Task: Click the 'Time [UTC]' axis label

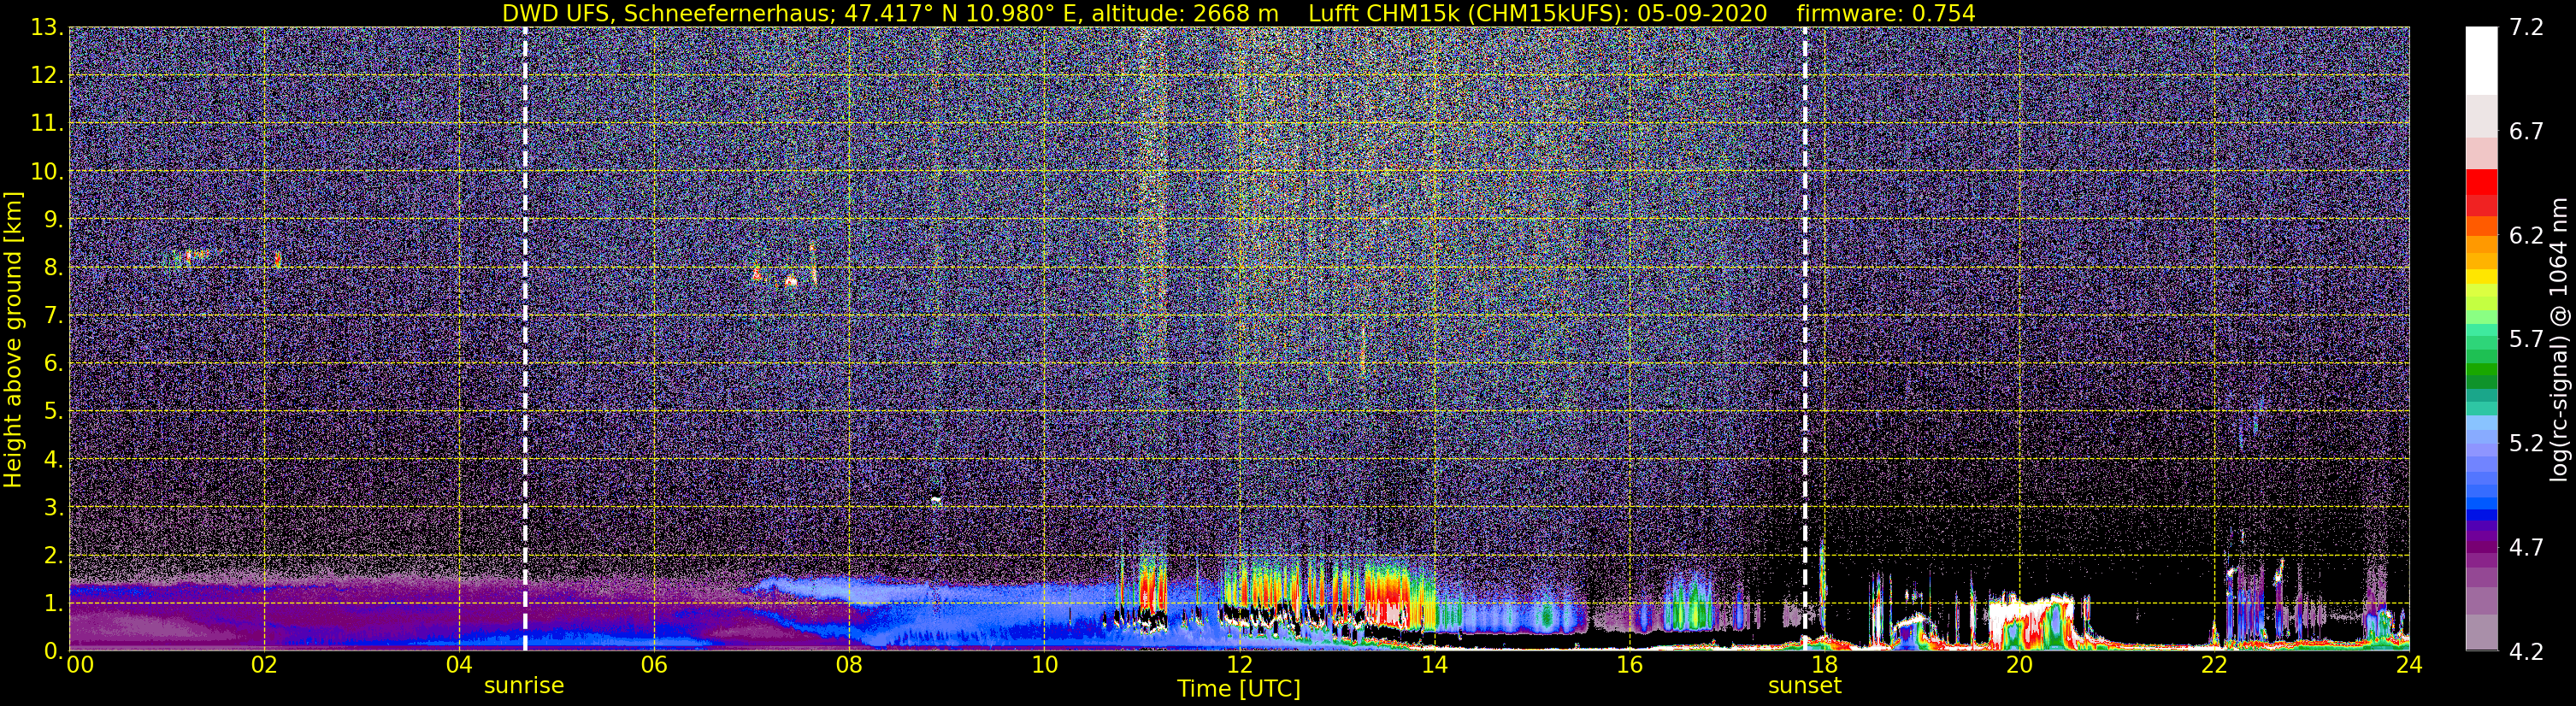Action: click(1239, 689)
